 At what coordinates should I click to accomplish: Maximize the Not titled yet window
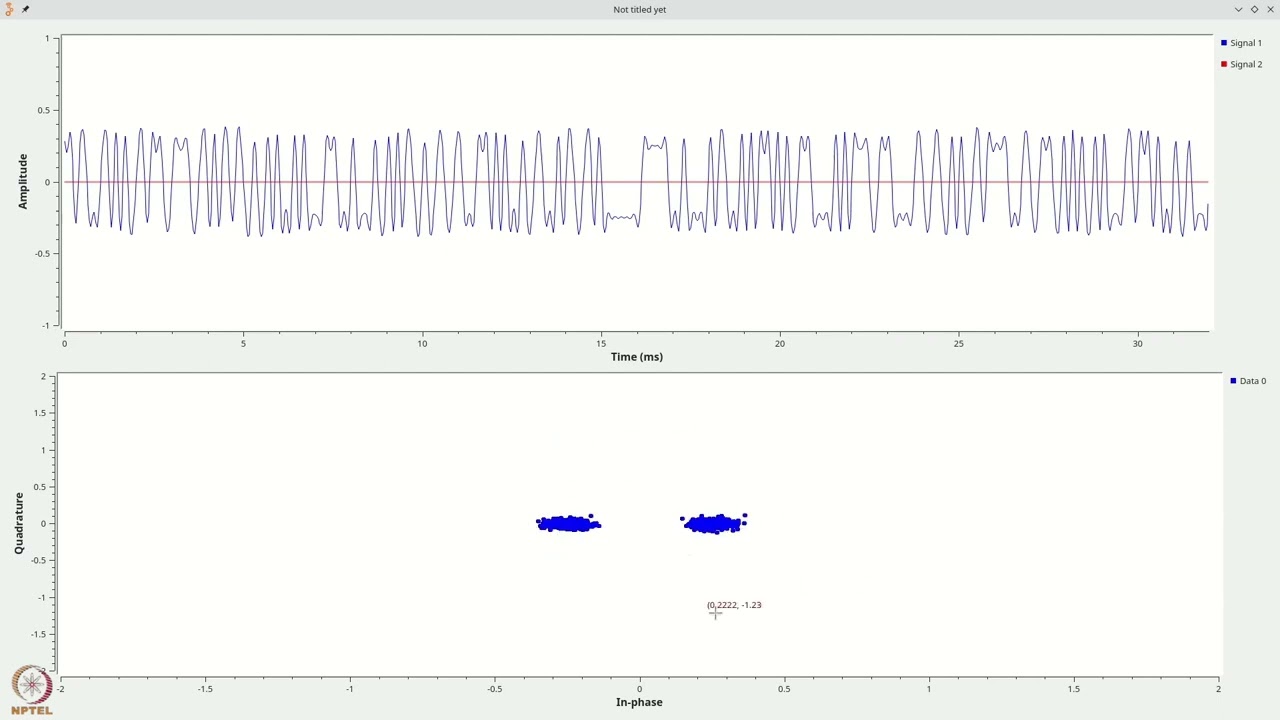[x=1254, y=9]
